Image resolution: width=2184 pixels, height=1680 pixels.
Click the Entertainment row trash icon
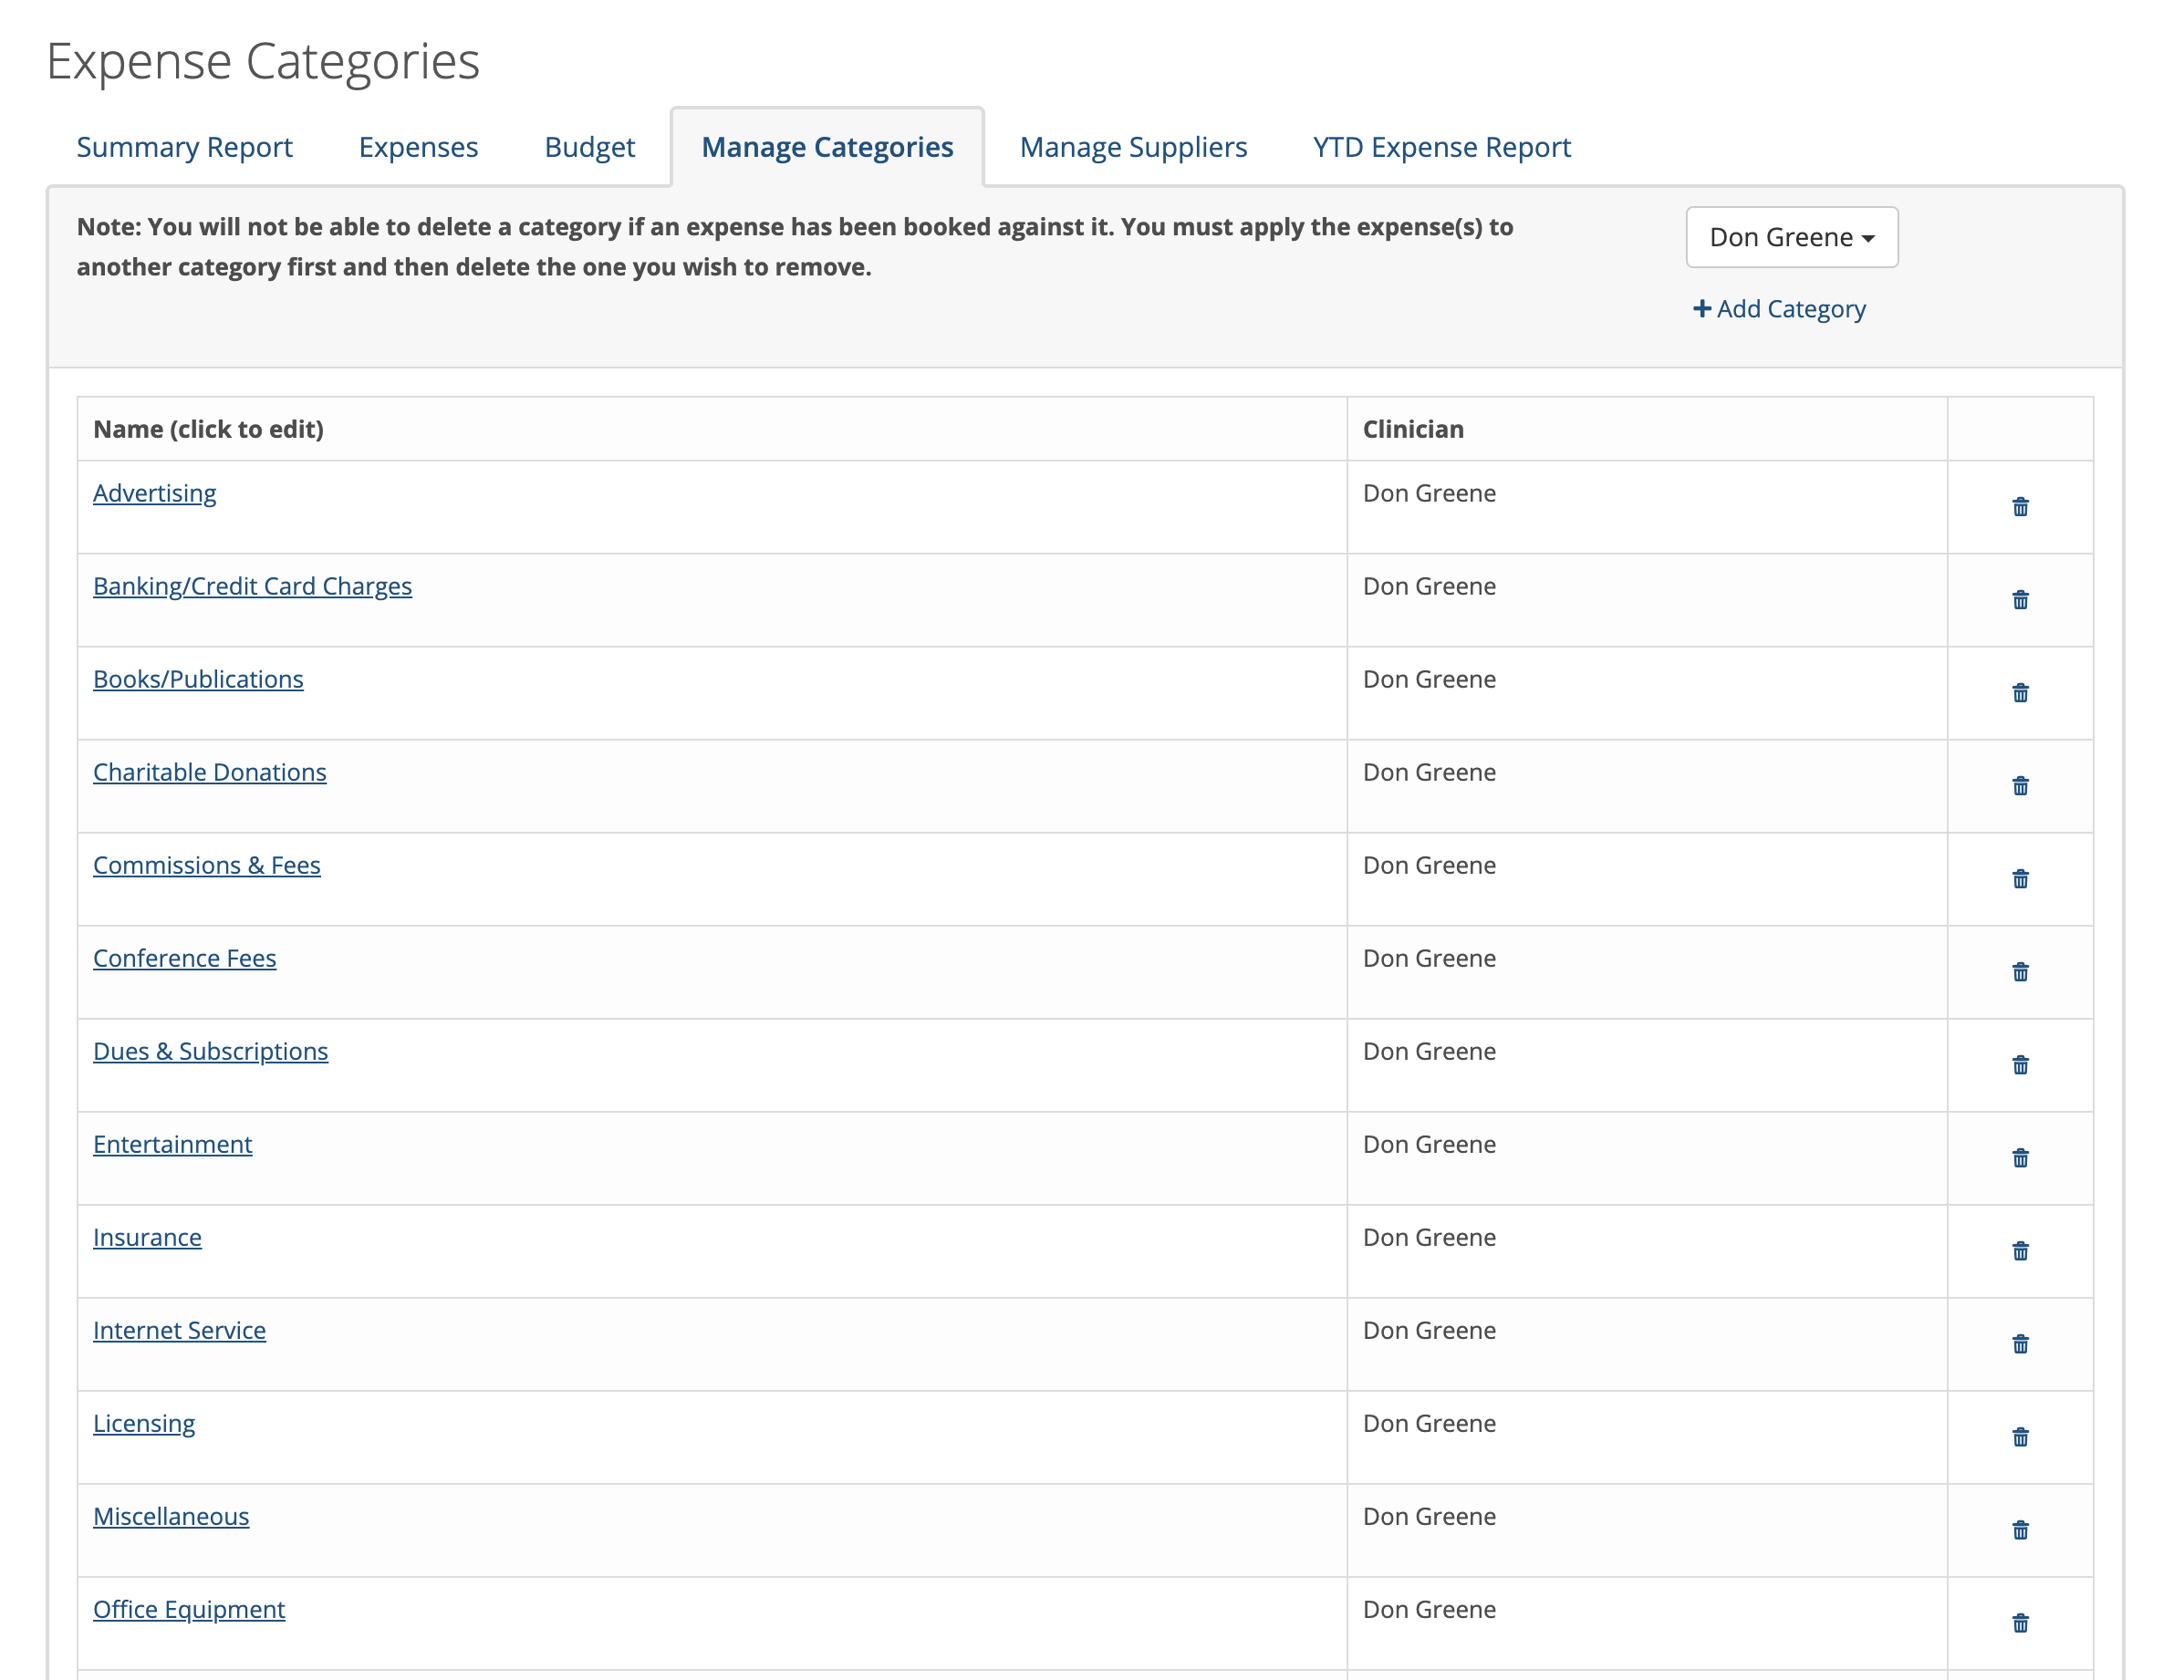[2020, 1158]
